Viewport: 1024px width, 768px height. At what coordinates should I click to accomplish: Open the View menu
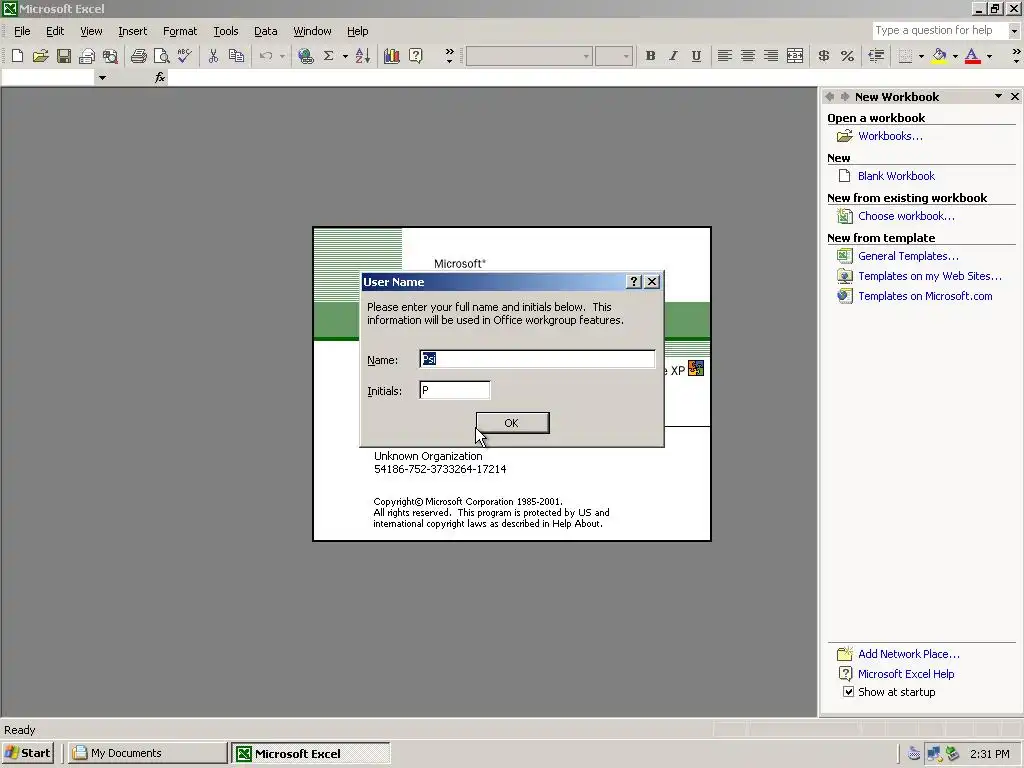91,31
